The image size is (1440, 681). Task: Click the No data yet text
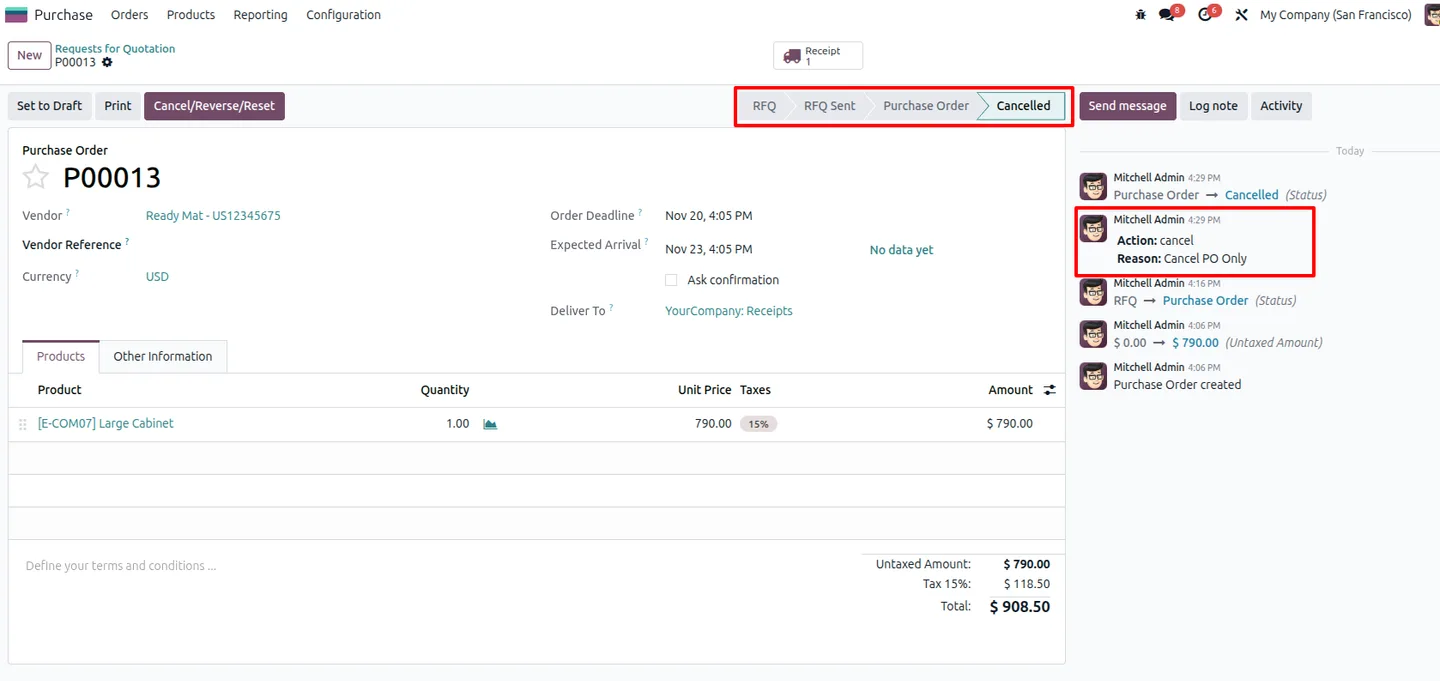pyautogui.click(x=901, y=250)
